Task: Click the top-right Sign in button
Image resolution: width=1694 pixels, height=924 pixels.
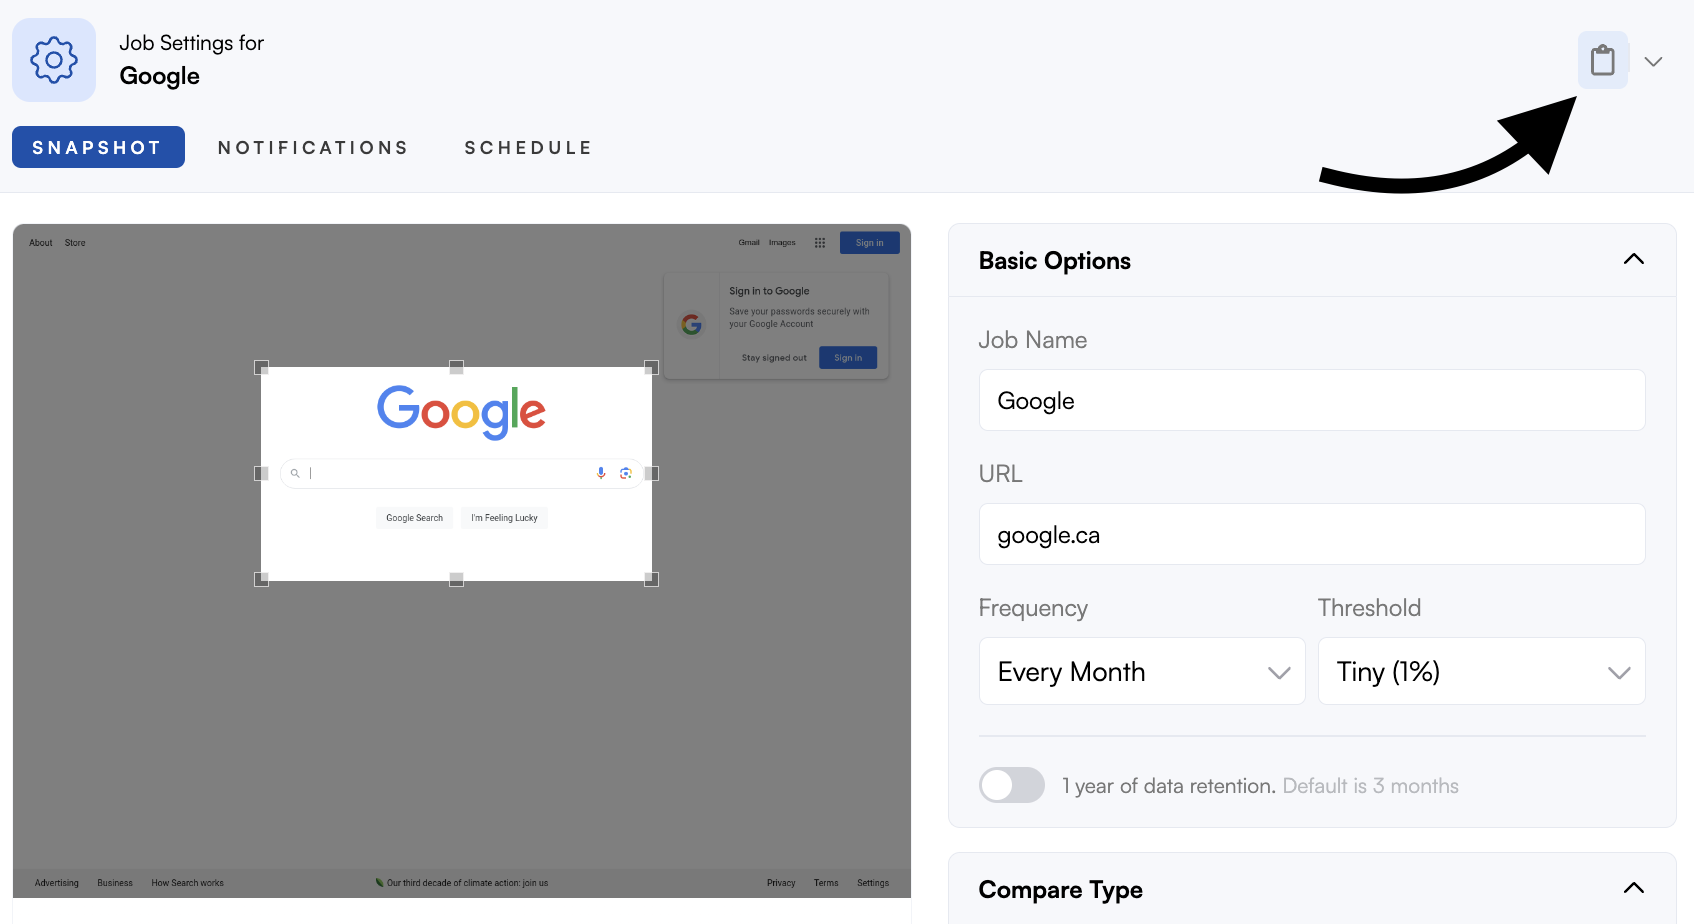Action: pyautogui.click(x=870, y=243)
